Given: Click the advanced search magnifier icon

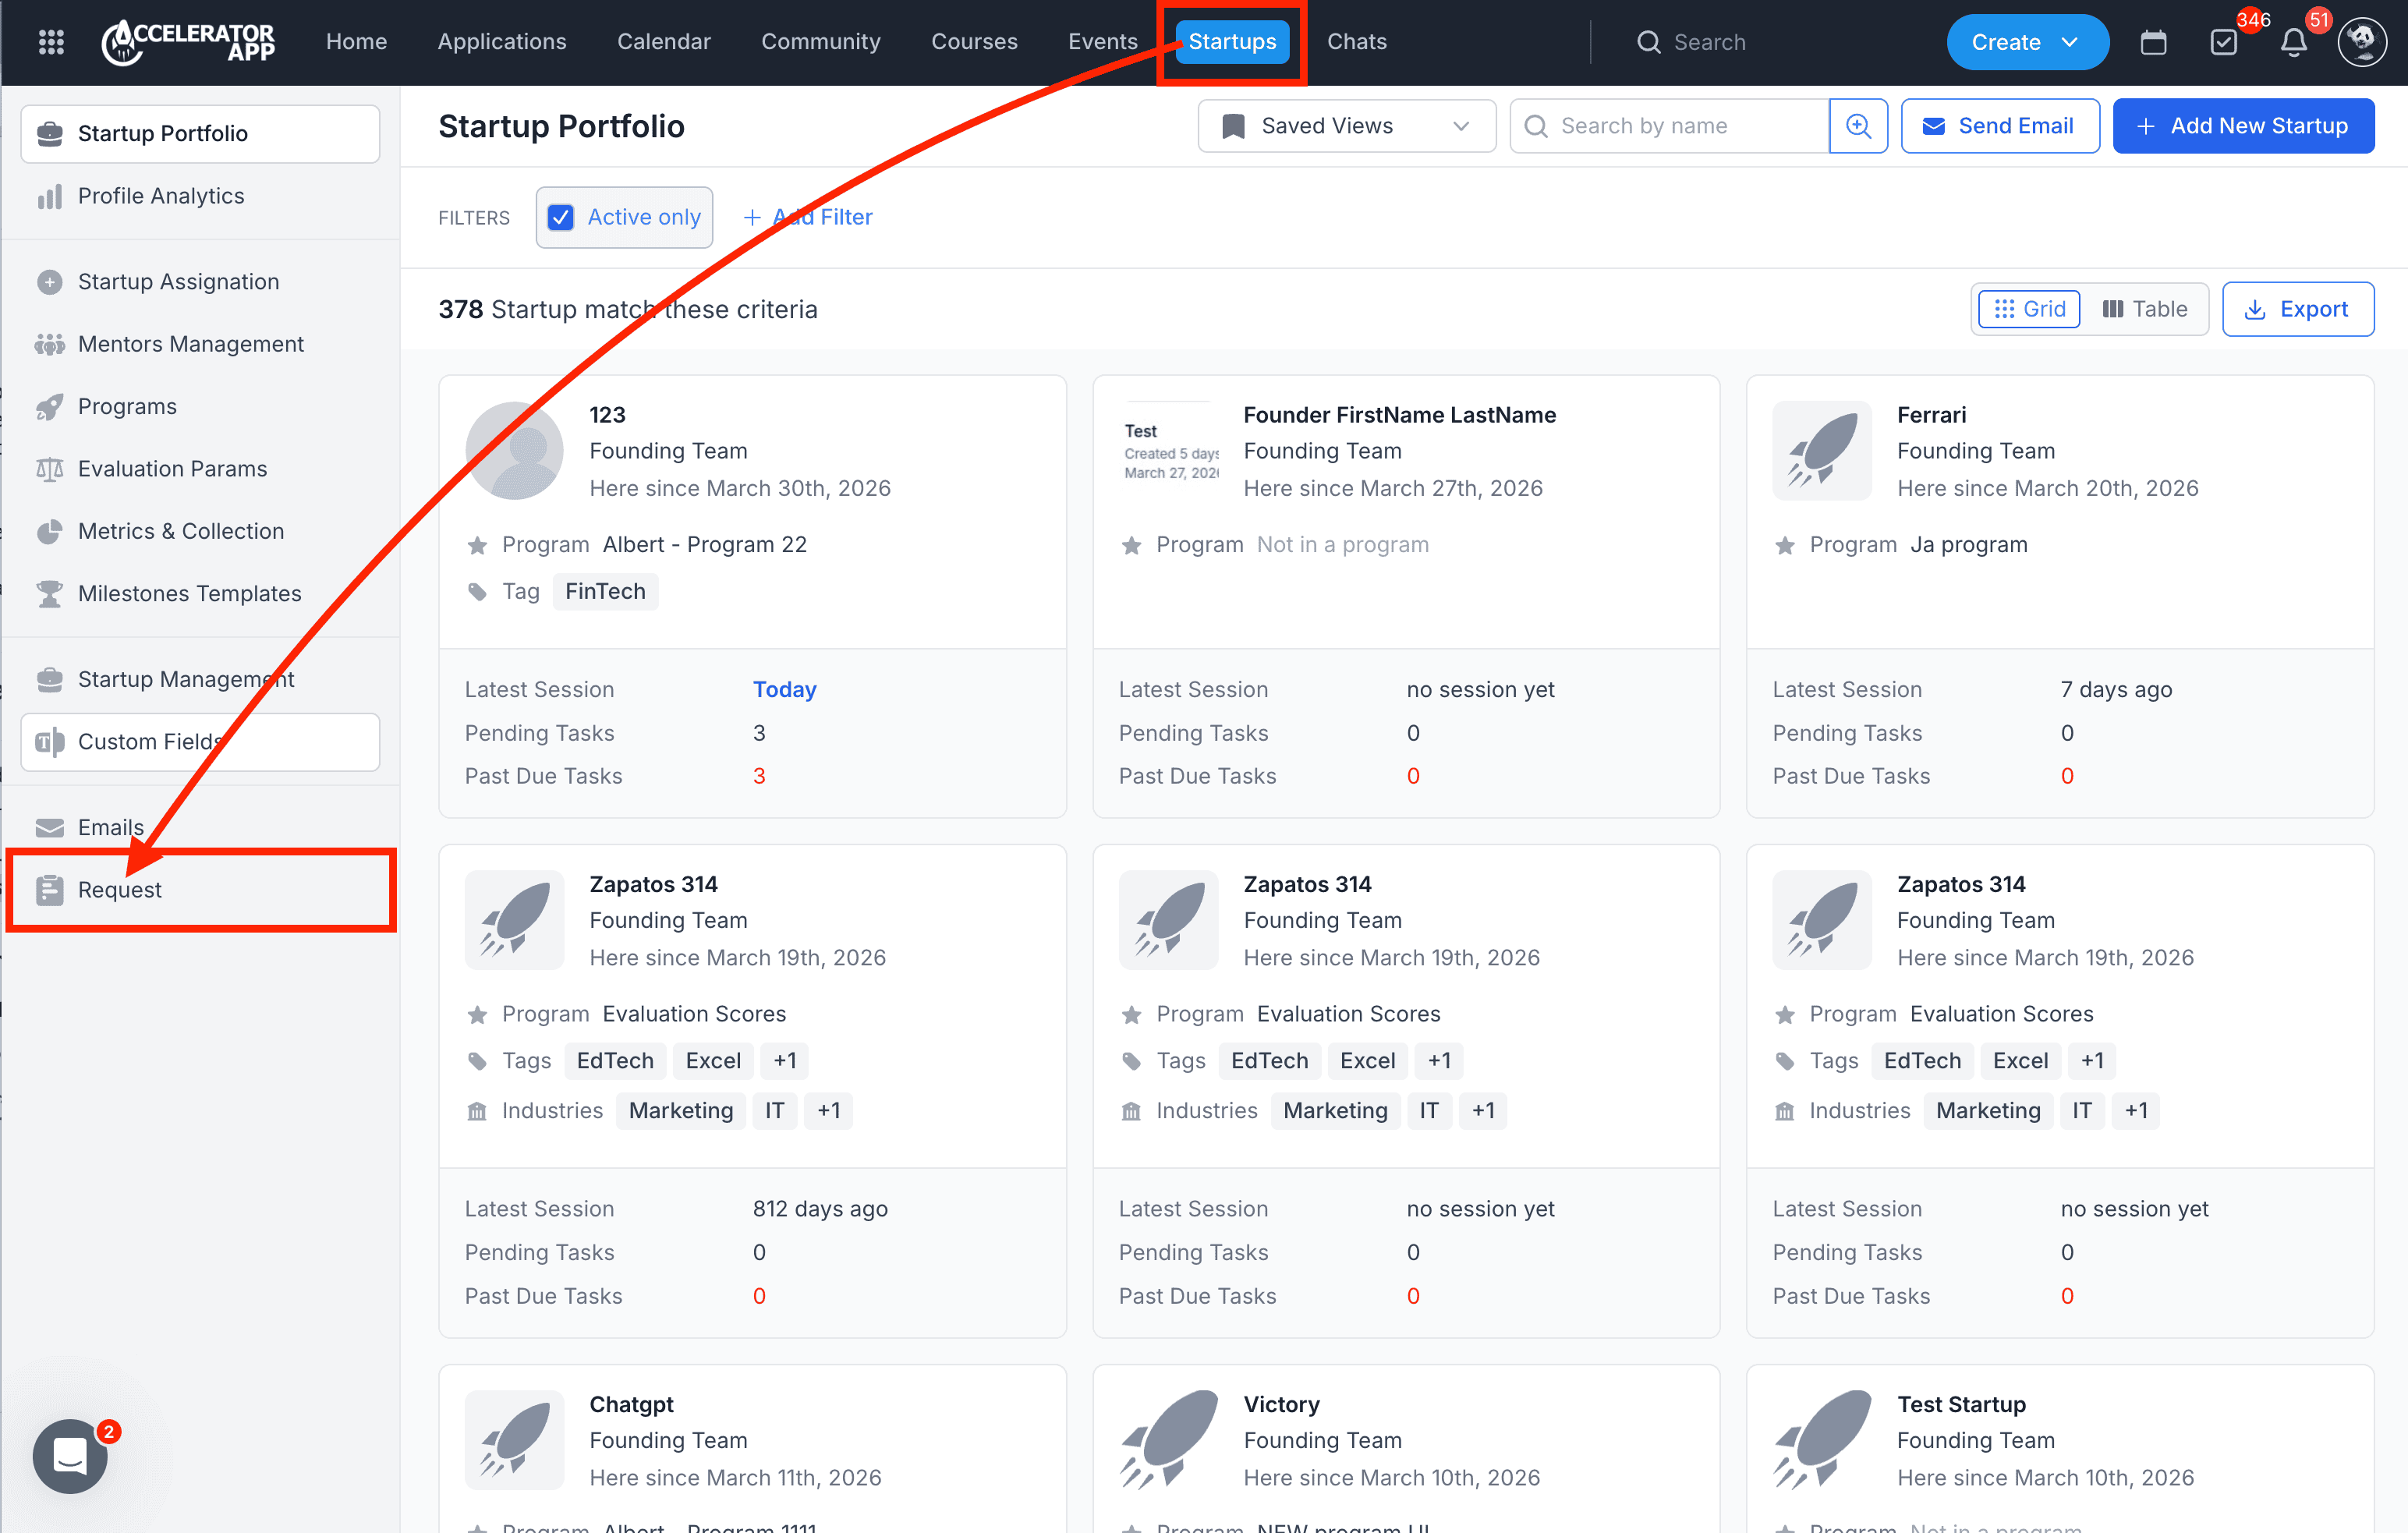Looking at the screenshot, I should point(1858,126).
